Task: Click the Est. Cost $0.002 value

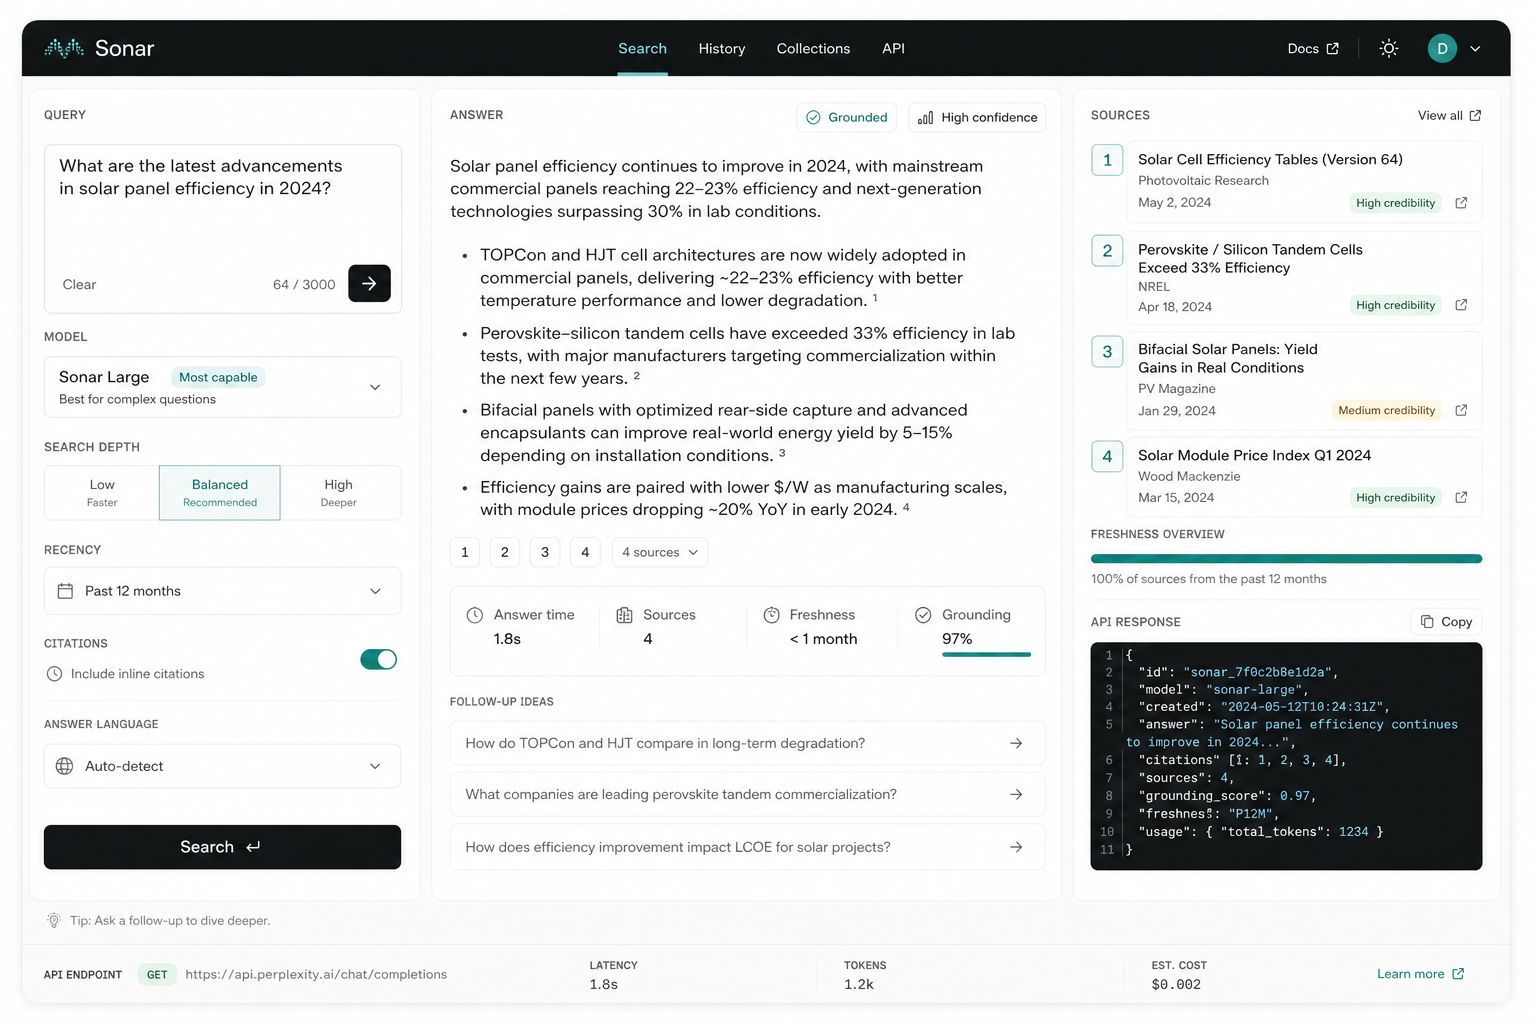Action: 1176,984
